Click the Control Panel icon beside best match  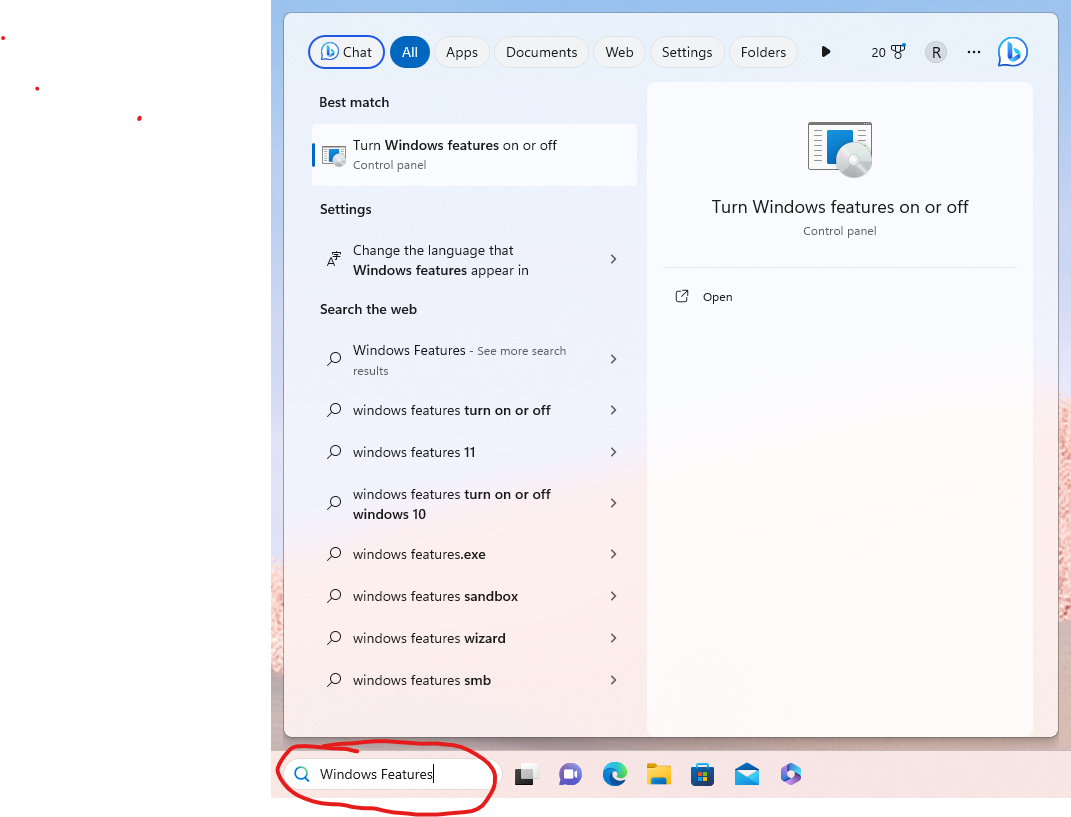[x=333, y=155]
